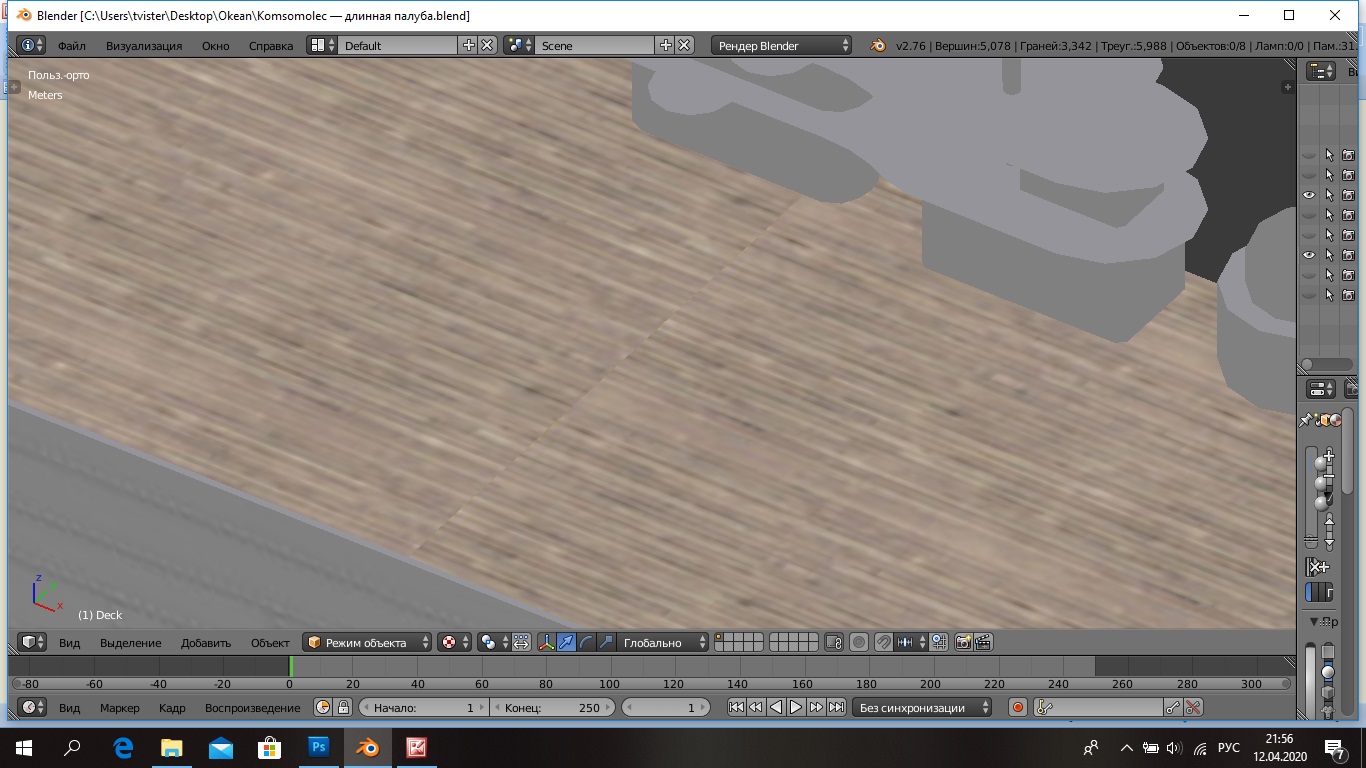Toggle visibility eye of third outliner row
Image resolution: width=1366 pixels, height=768 pixels.
pyautogui.click(x=1309, y=195)
